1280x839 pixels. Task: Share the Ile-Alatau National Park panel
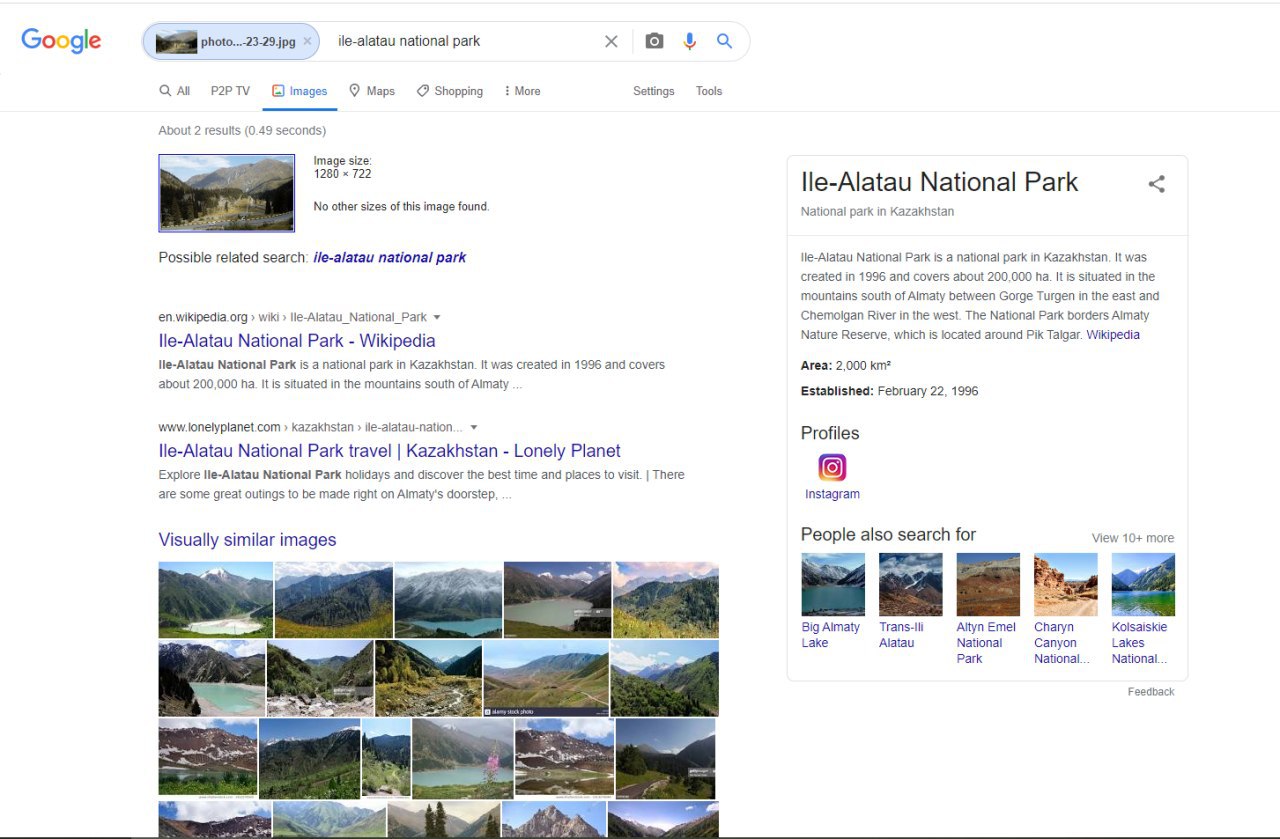click(1157, 184)
